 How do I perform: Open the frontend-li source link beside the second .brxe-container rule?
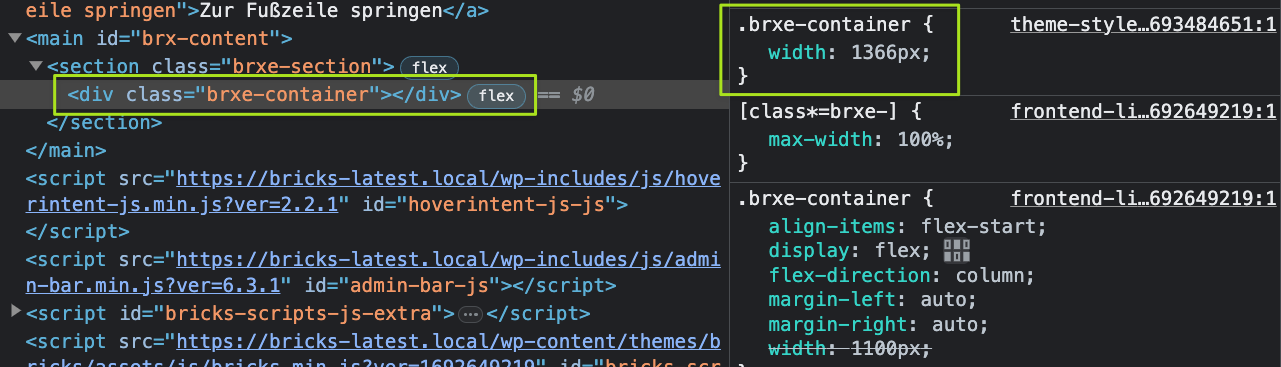[x=1143, y=198]
